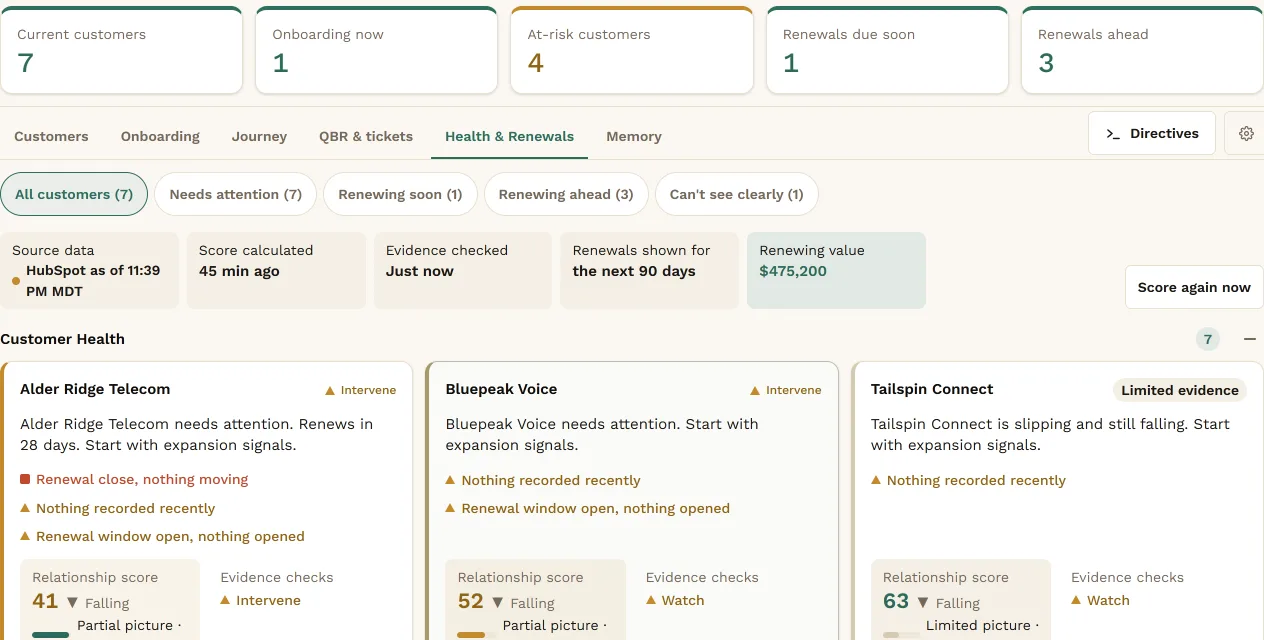The height and width of the screenshot is (640, 1264).
Task: Click Alder Ridge Telecom Intervene warning icon
Action: pos(330,390)
